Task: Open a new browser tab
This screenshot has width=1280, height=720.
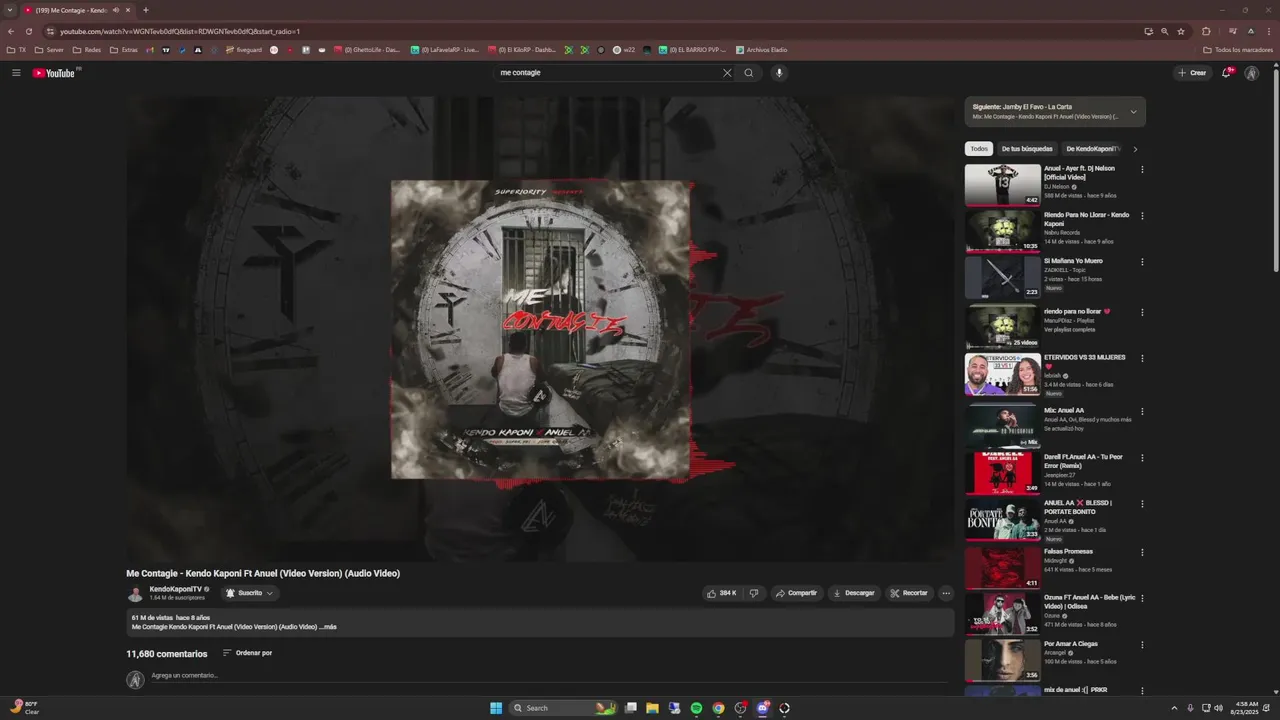Action: click(x=146, y=10)
